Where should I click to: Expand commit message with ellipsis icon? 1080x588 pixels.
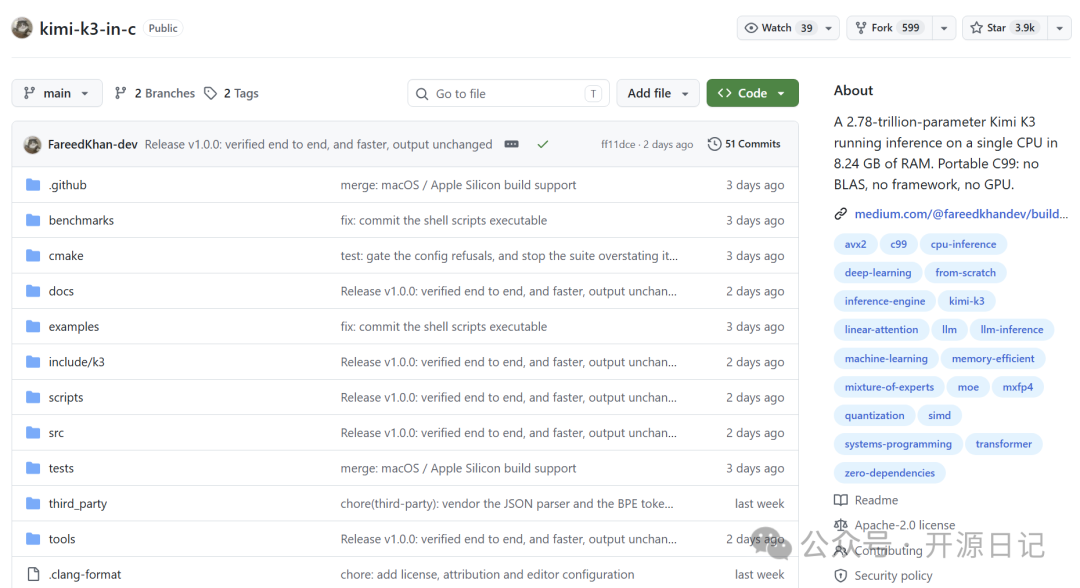coord(511,144)
